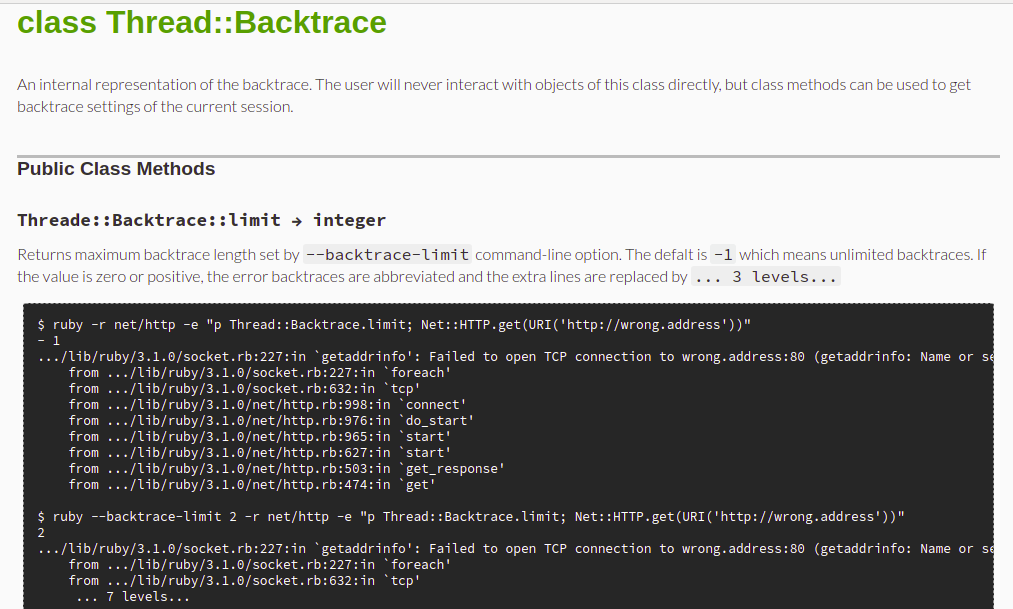Screen dimensions: 1013x609
Task: Click the Threade::Backtrace::limit method heading
Action: (201, 220)
